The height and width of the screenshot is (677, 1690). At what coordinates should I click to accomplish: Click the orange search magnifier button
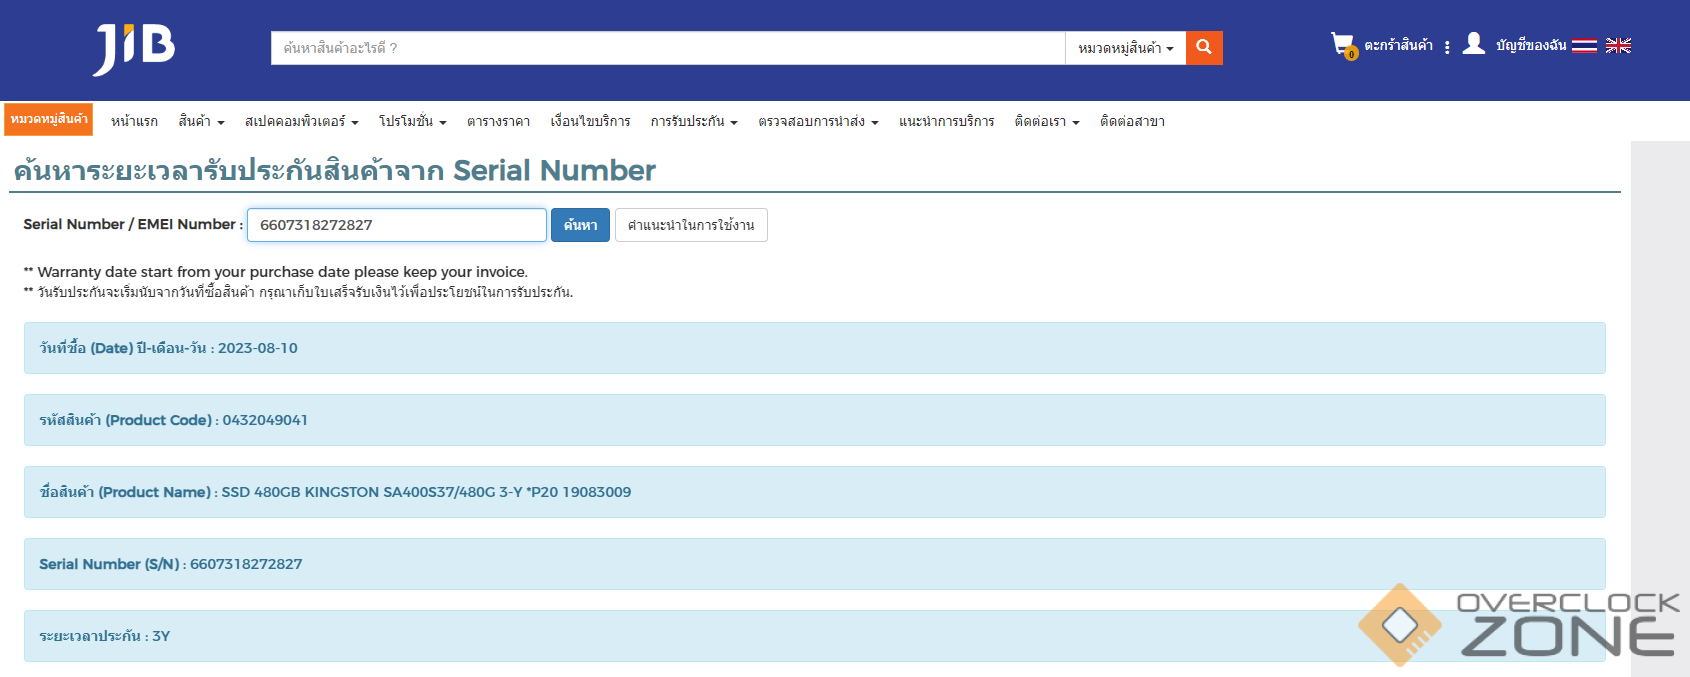(x=1204, y=48)
